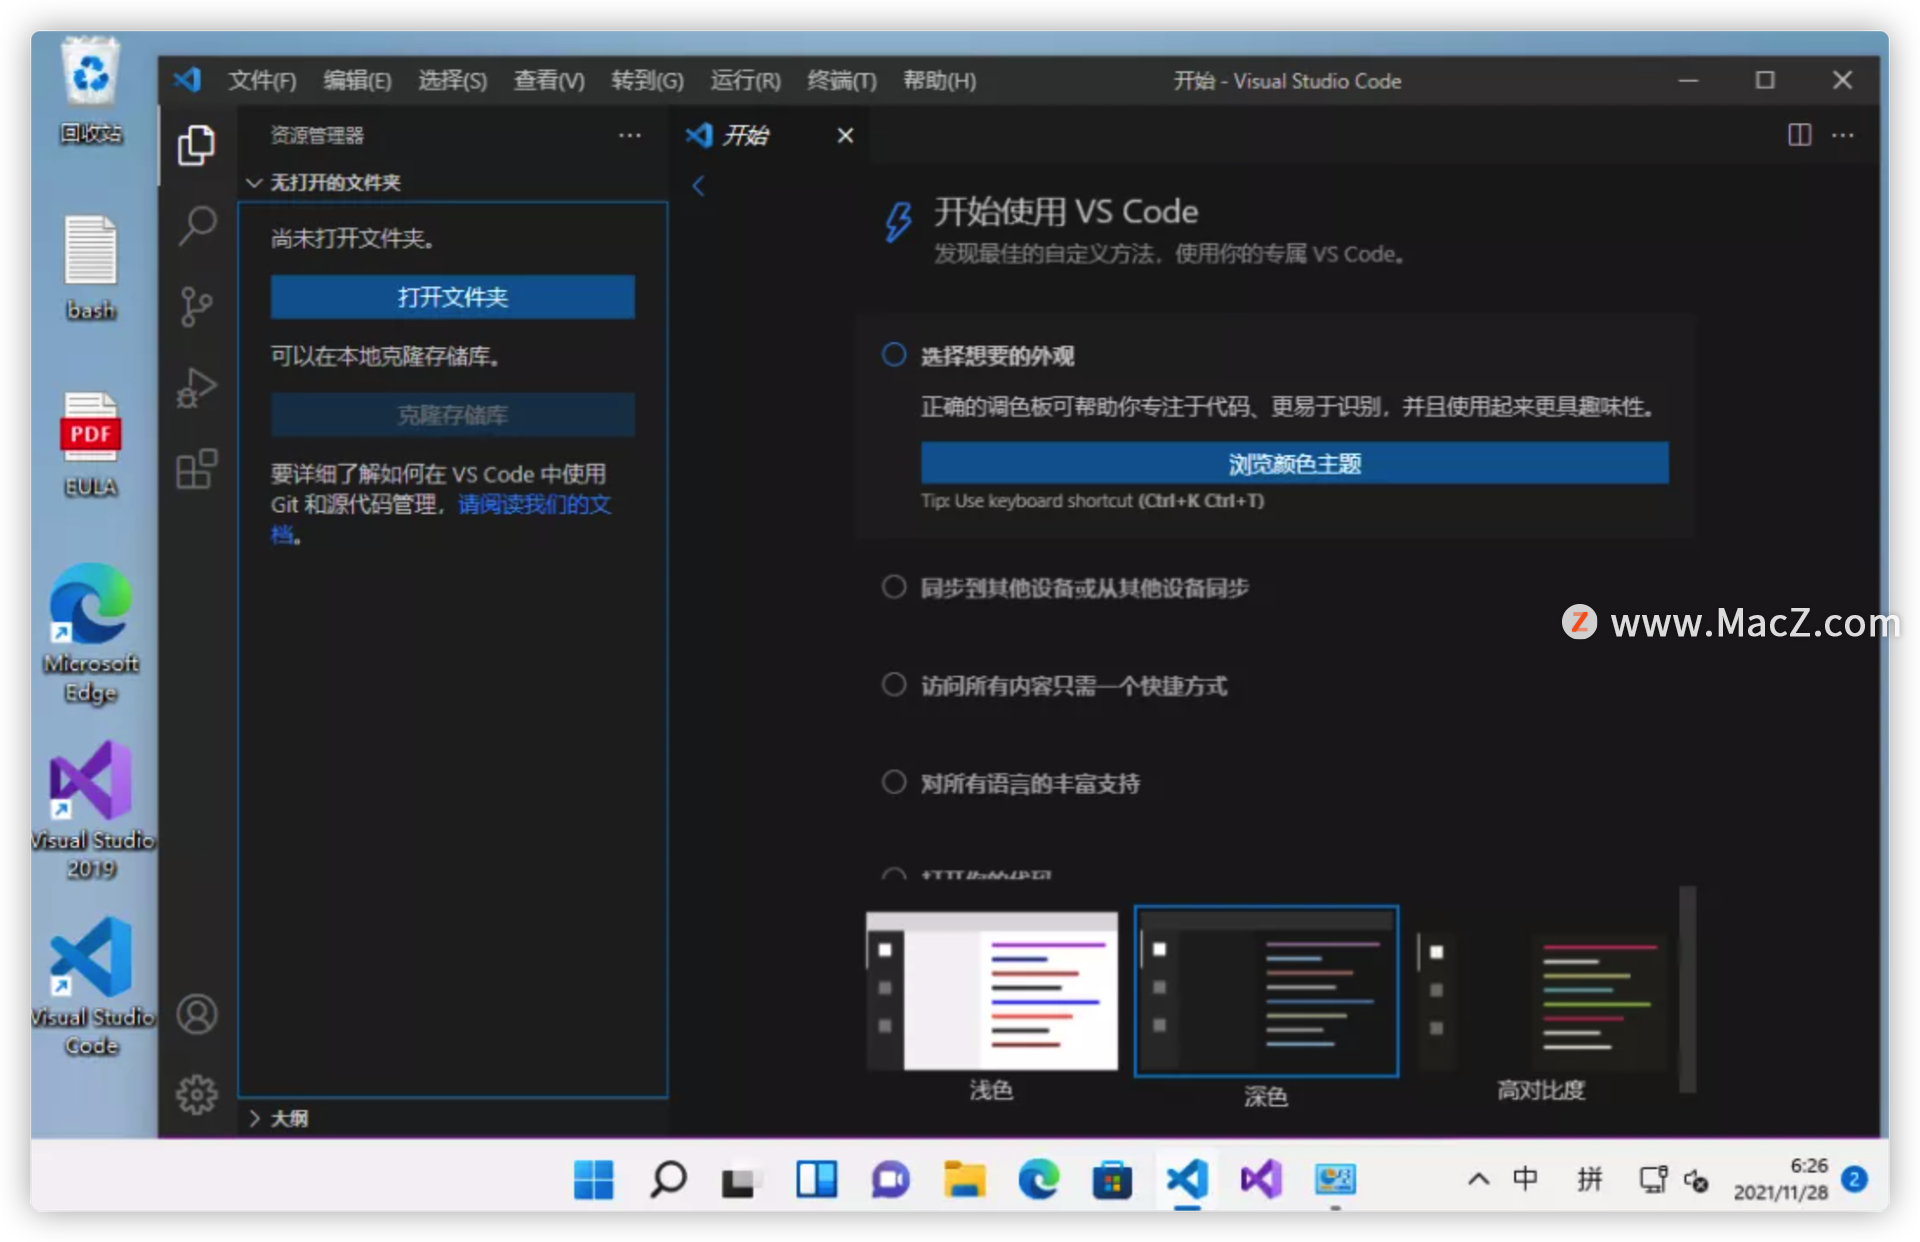This screenshot has height=1242, width=1920.
Task: Open the Manage gear icon
Action: pyautogui.click(x=196, y=1094)
